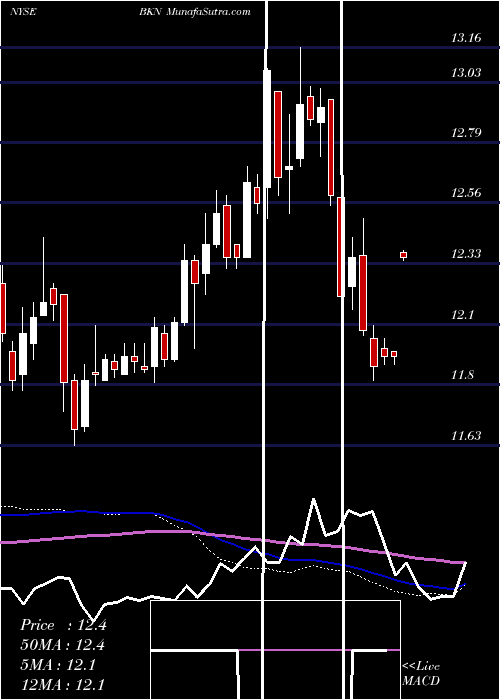The width and height of the screenshot is (500, 700).
Task: Click the <<Live MACD label
Action: tap(421, 674)
